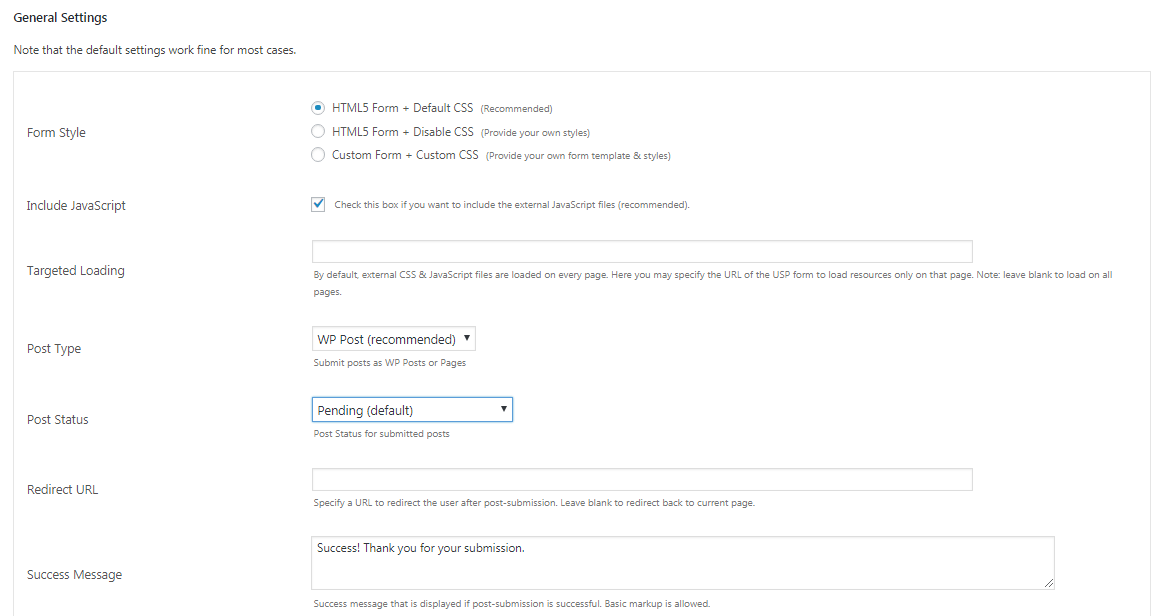Click '(Provide your own form template & styles)' note
Screen dimensions: 1160x616
tap(579, 156)
